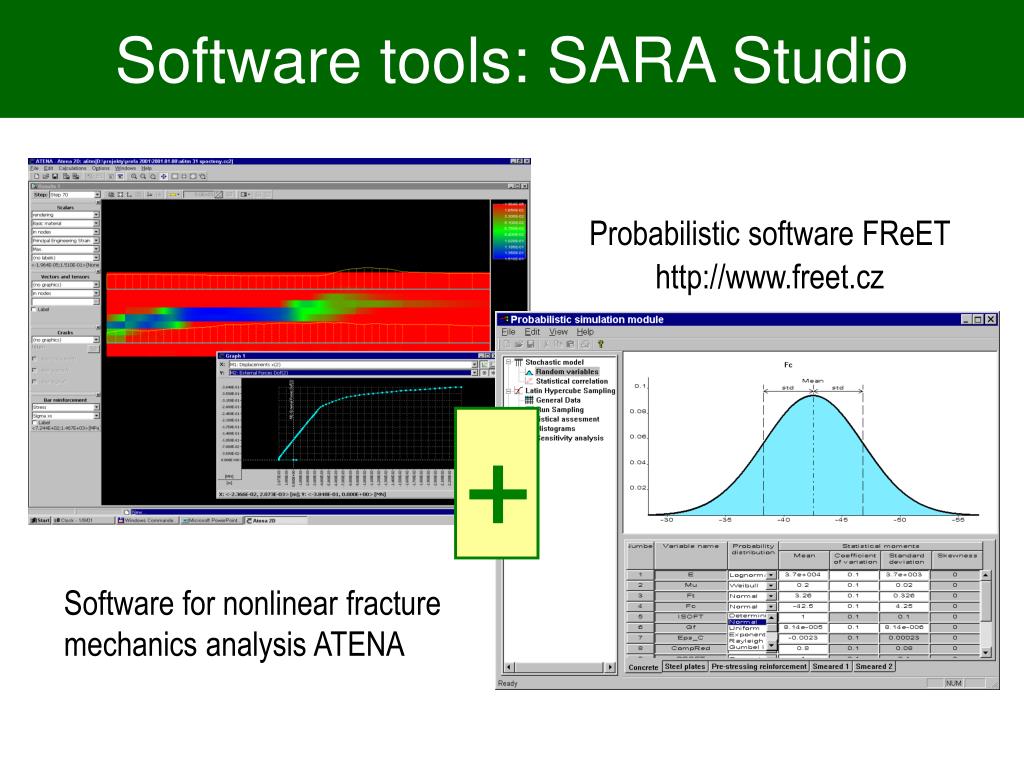Toggle the Label checkbox under Bar reinforcement
This screenshot has width=1024, height=768.
coord(34,423)
